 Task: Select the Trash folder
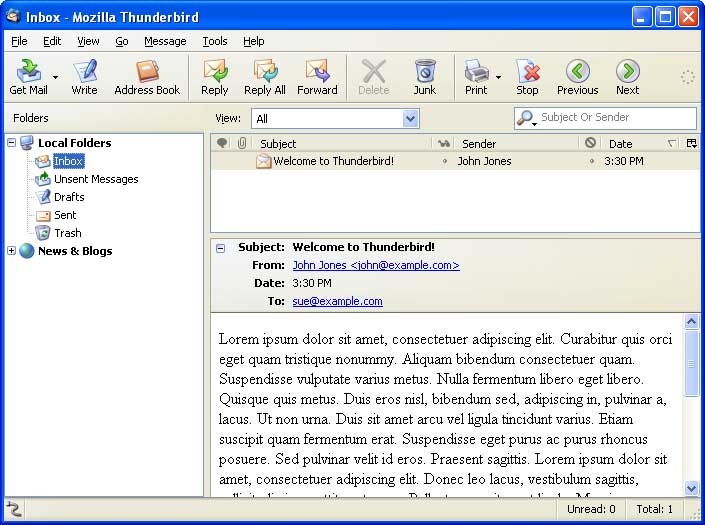[x=67, y=233]
